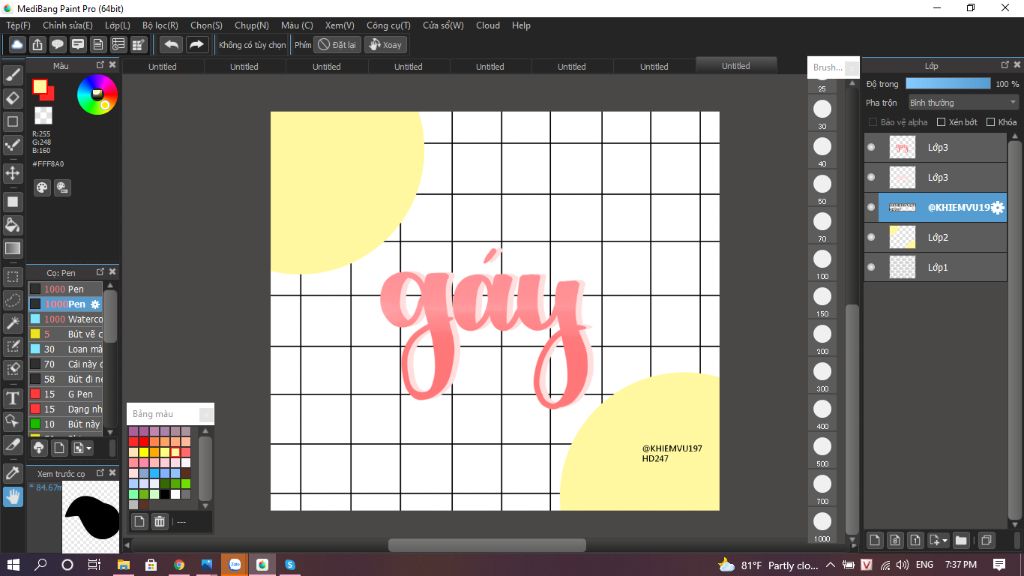Image resolution: width=1024 pixels, height=576 pixels.
Task: Pick the rectangular Select tool
Action: [12, 277]
